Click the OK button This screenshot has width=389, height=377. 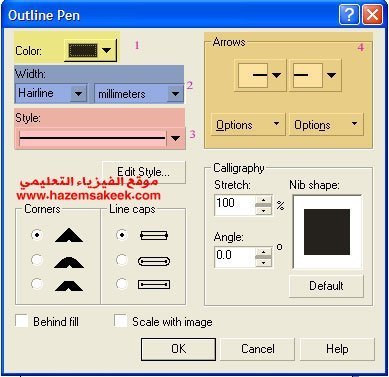[x=178, y=349]
